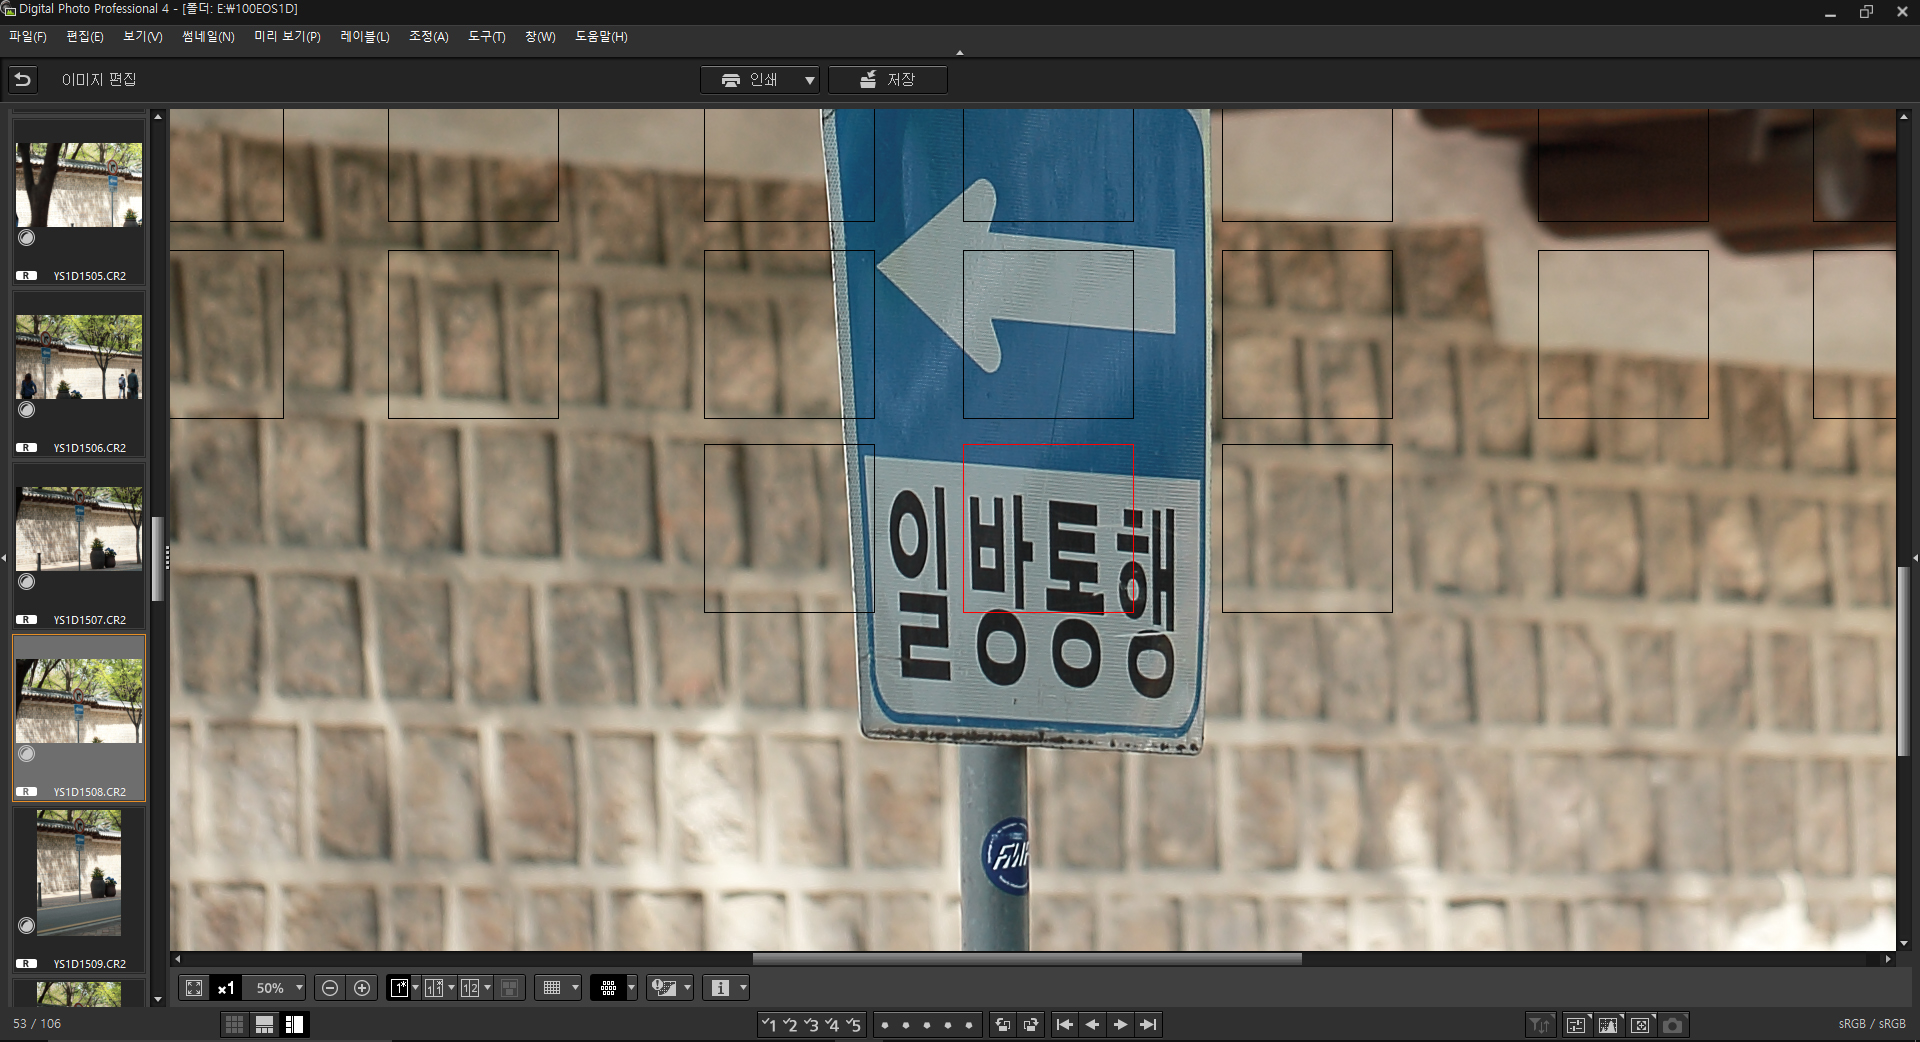Apply check mark 2
Screen dimensions: 1920x1042
tap(790, 1024)
